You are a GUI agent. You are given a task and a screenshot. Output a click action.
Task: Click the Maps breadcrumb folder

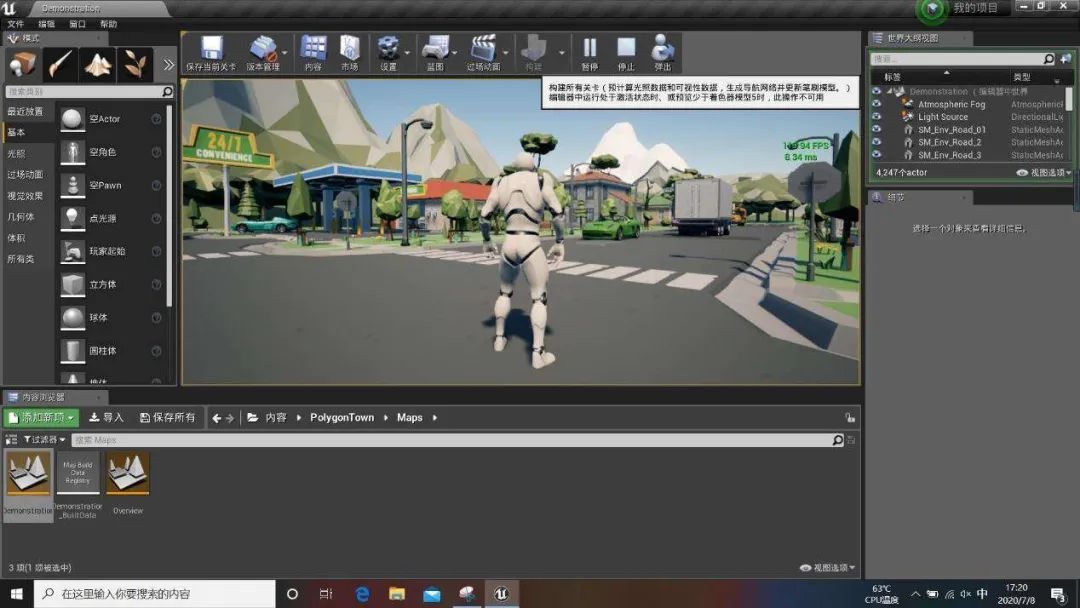pyautogui.click(x=409, y=417)
